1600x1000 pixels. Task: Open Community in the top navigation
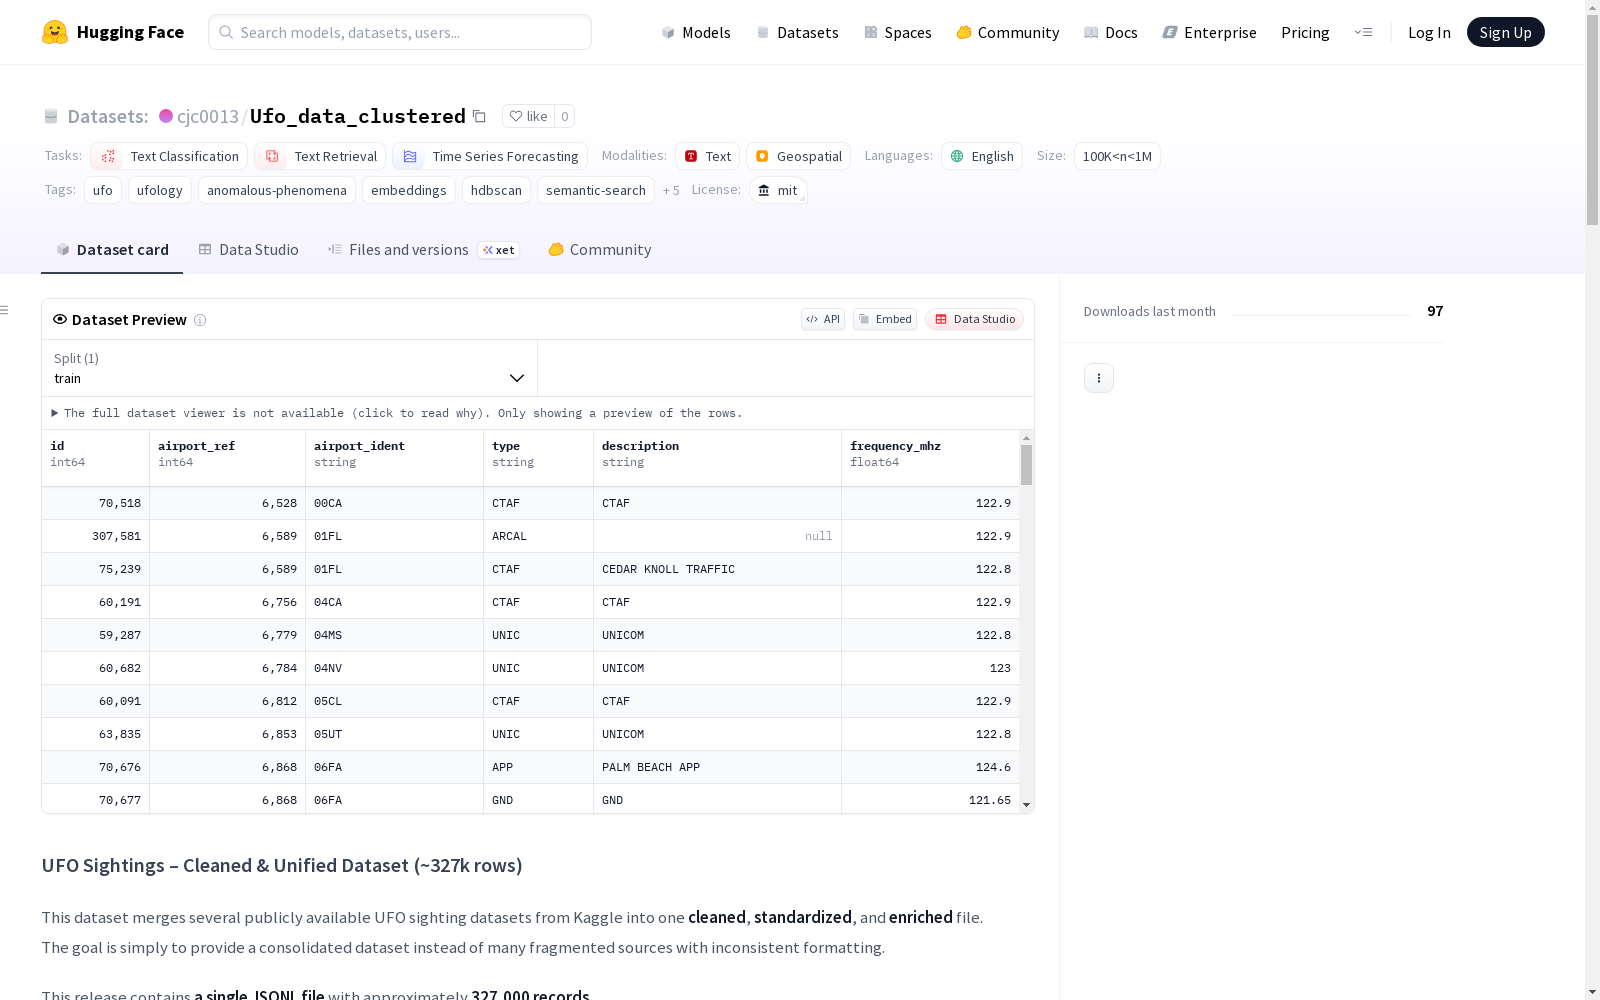click(1008, 32)
